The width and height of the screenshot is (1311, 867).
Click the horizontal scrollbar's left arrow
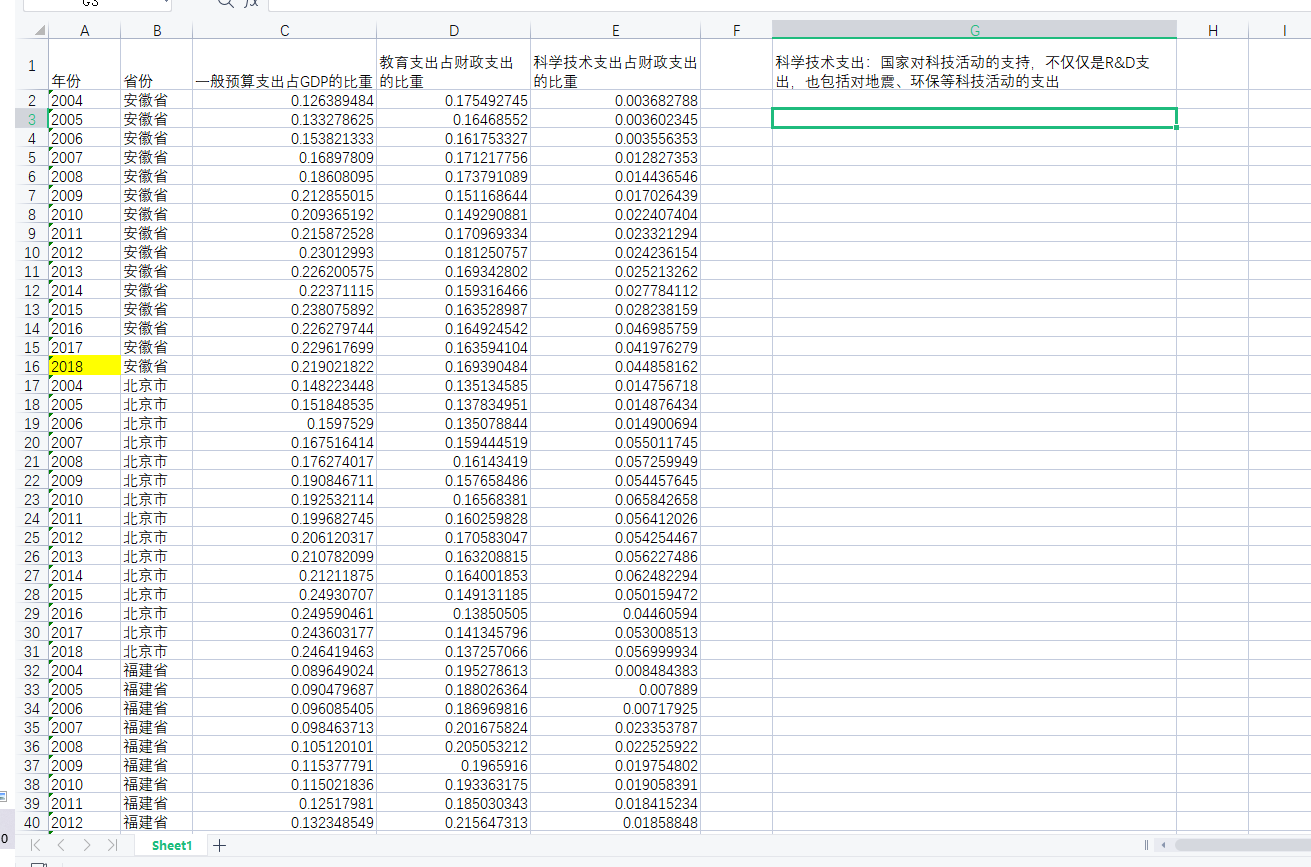(1163, 845)
